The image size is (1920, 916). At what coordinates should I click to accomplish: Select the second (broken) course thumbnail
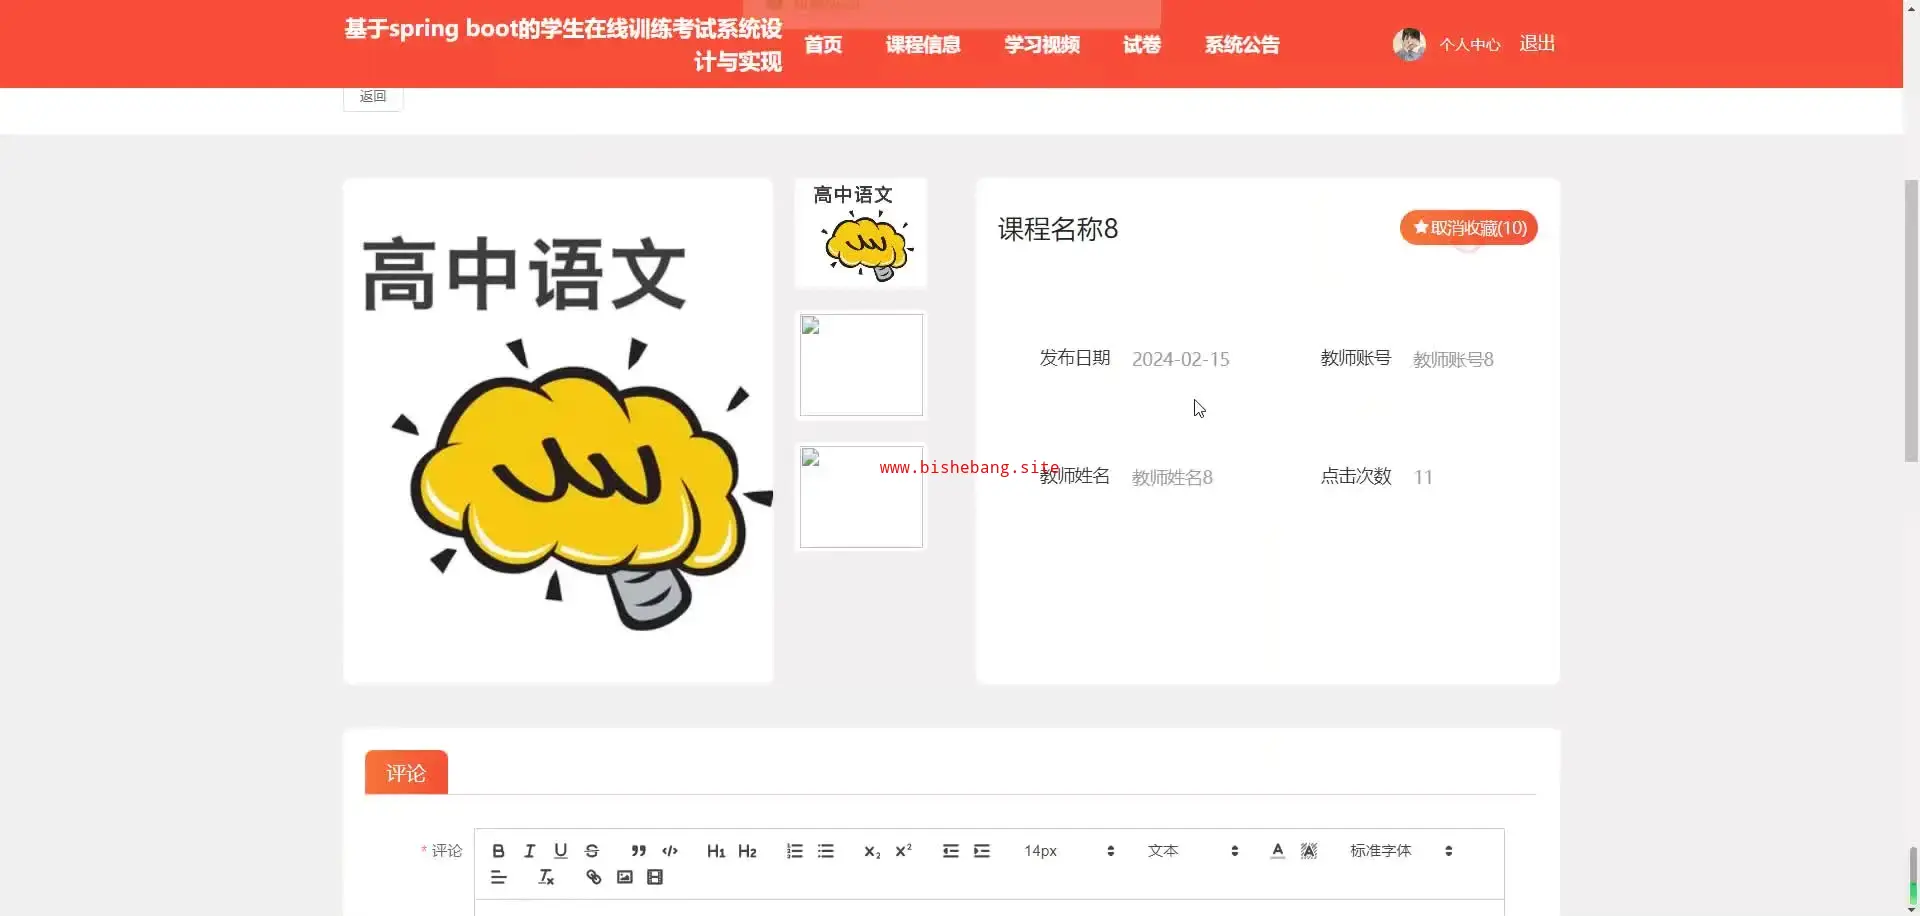coord(861,365)
